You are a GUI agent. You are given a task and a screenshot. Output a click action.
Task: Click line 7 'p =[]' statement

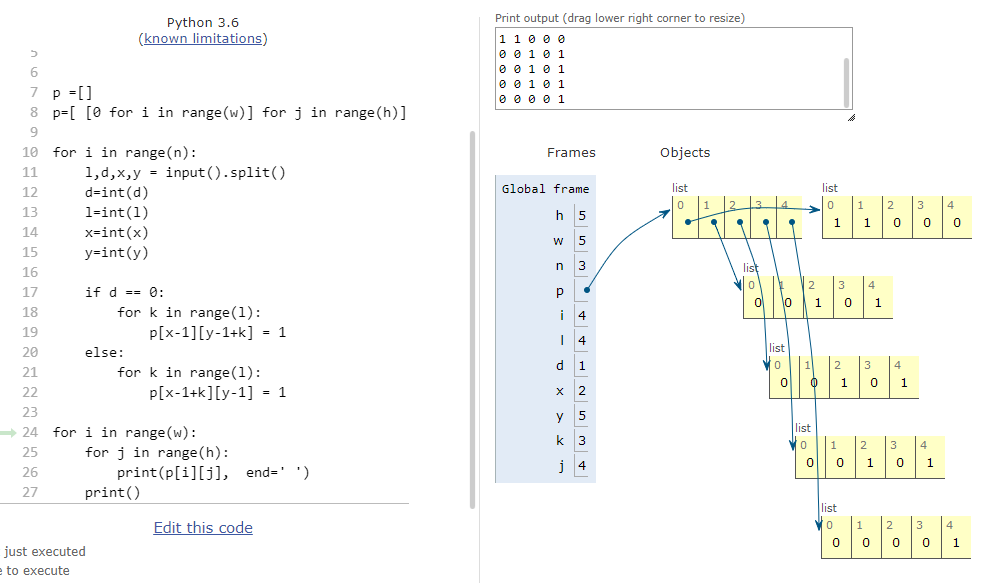click(x=73, y=93)
